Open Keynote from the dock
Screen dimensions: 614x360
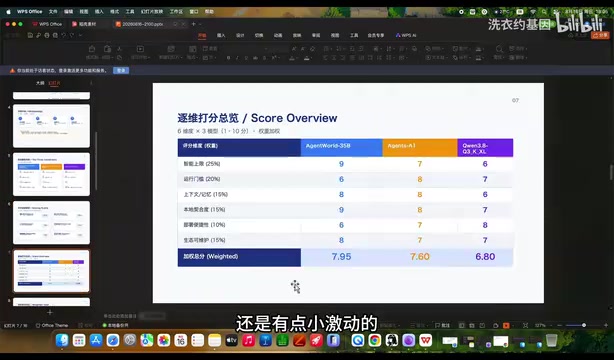pyautogui.click(x=265, y=340)
